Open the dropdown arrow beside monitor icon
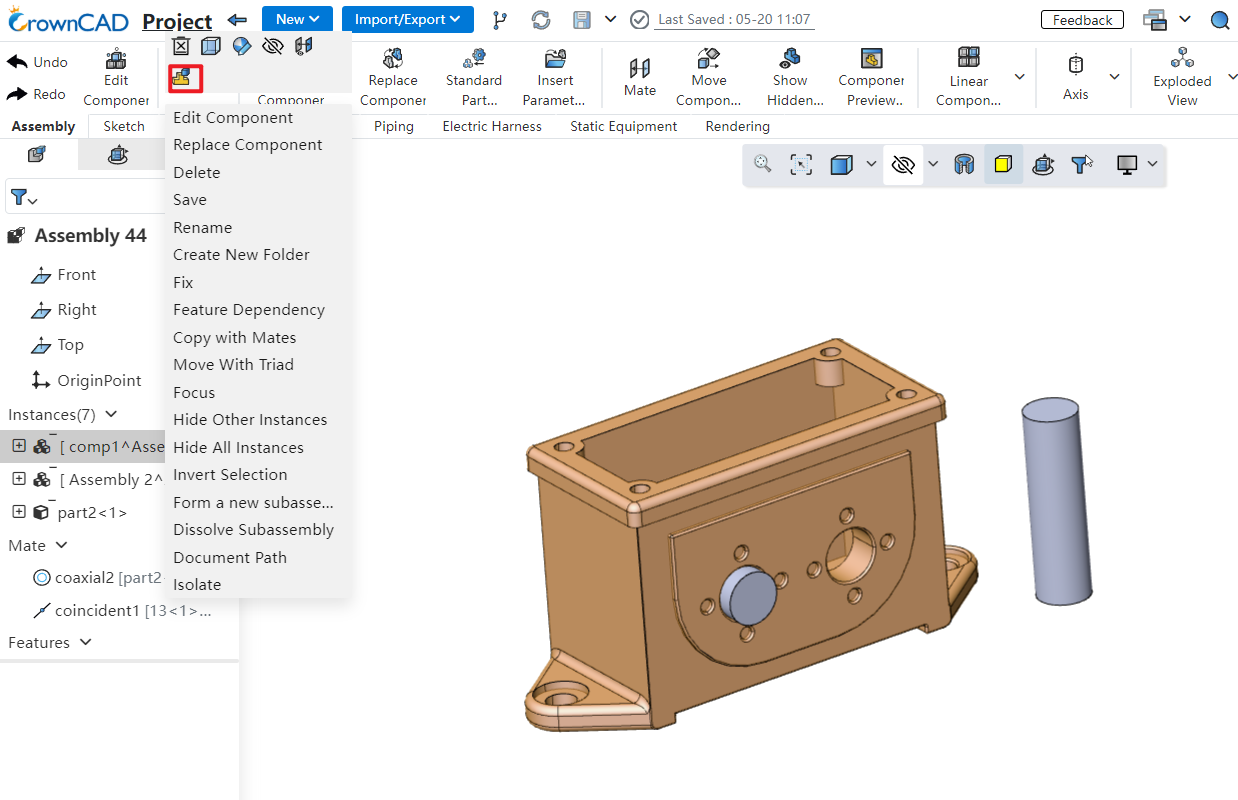The width and height of the screenshot is (1238, 800). (x=1153, y=165)
